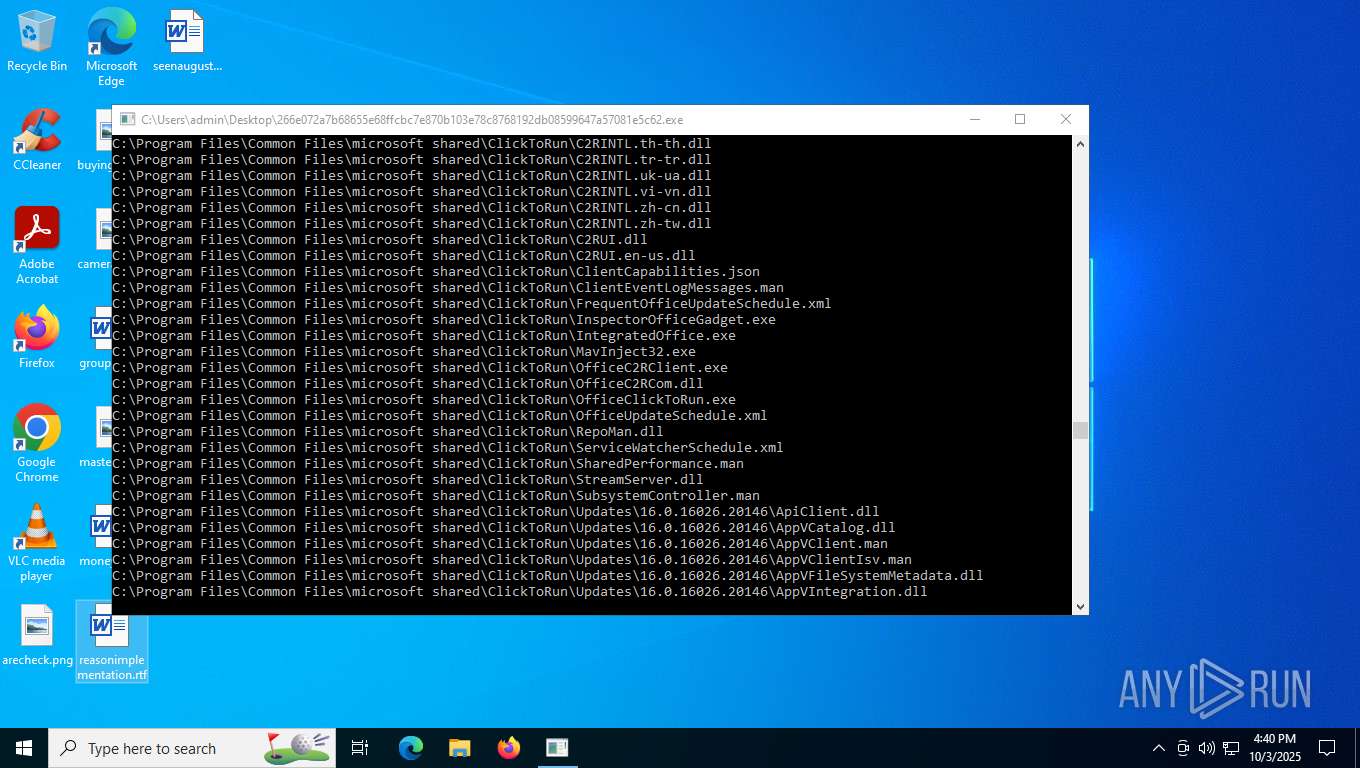Open Firefox from the taskbar
1360x768 pixels.
(x=509, y=748)
